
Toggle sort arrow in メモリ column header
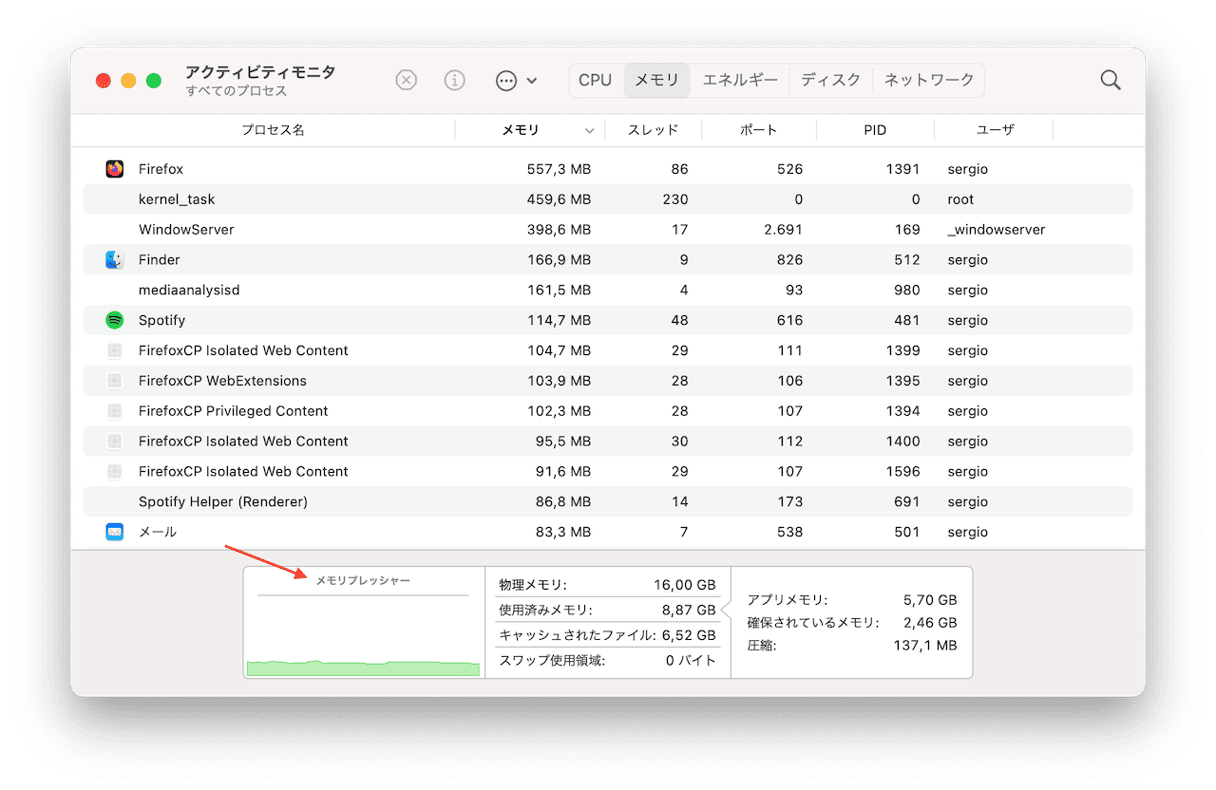[589, 131]
